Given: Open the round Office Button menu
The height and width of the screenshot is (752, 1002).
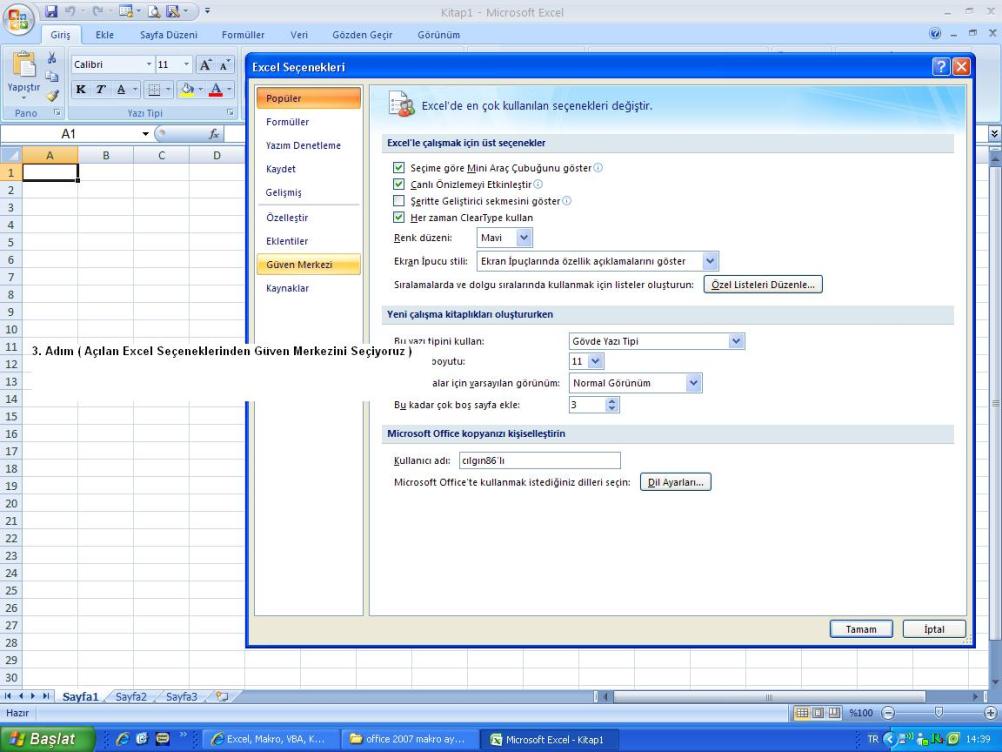Looking at the screenshot, I should [19, 19].
